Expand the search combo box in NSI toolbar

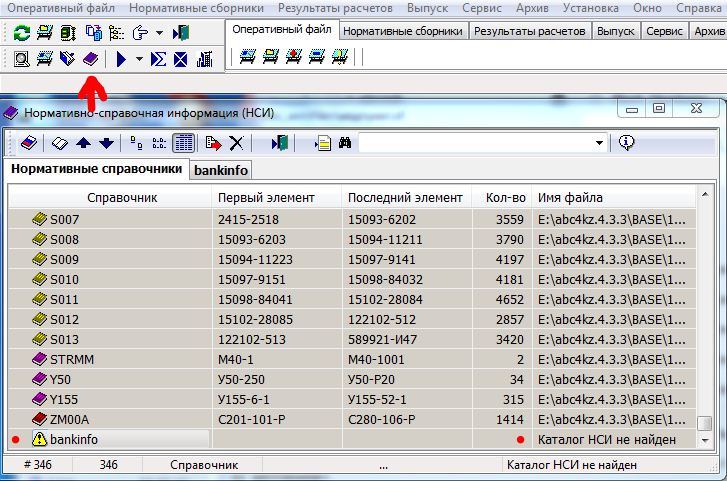coord(599,143)
